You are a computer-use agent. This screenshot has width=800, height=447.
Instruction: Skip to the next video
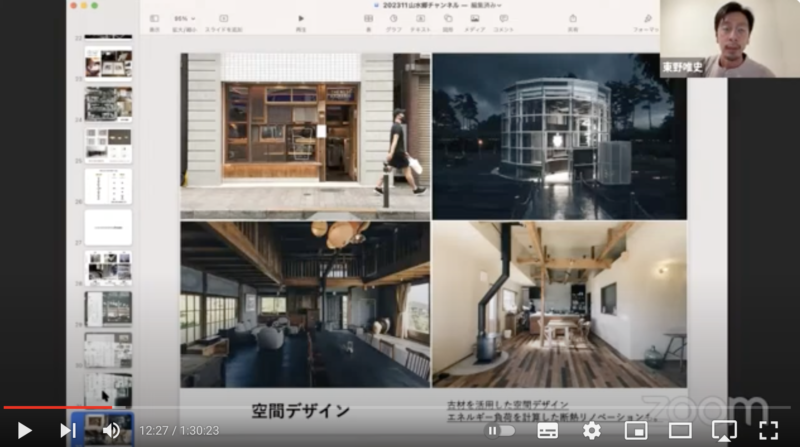[67, 430]
